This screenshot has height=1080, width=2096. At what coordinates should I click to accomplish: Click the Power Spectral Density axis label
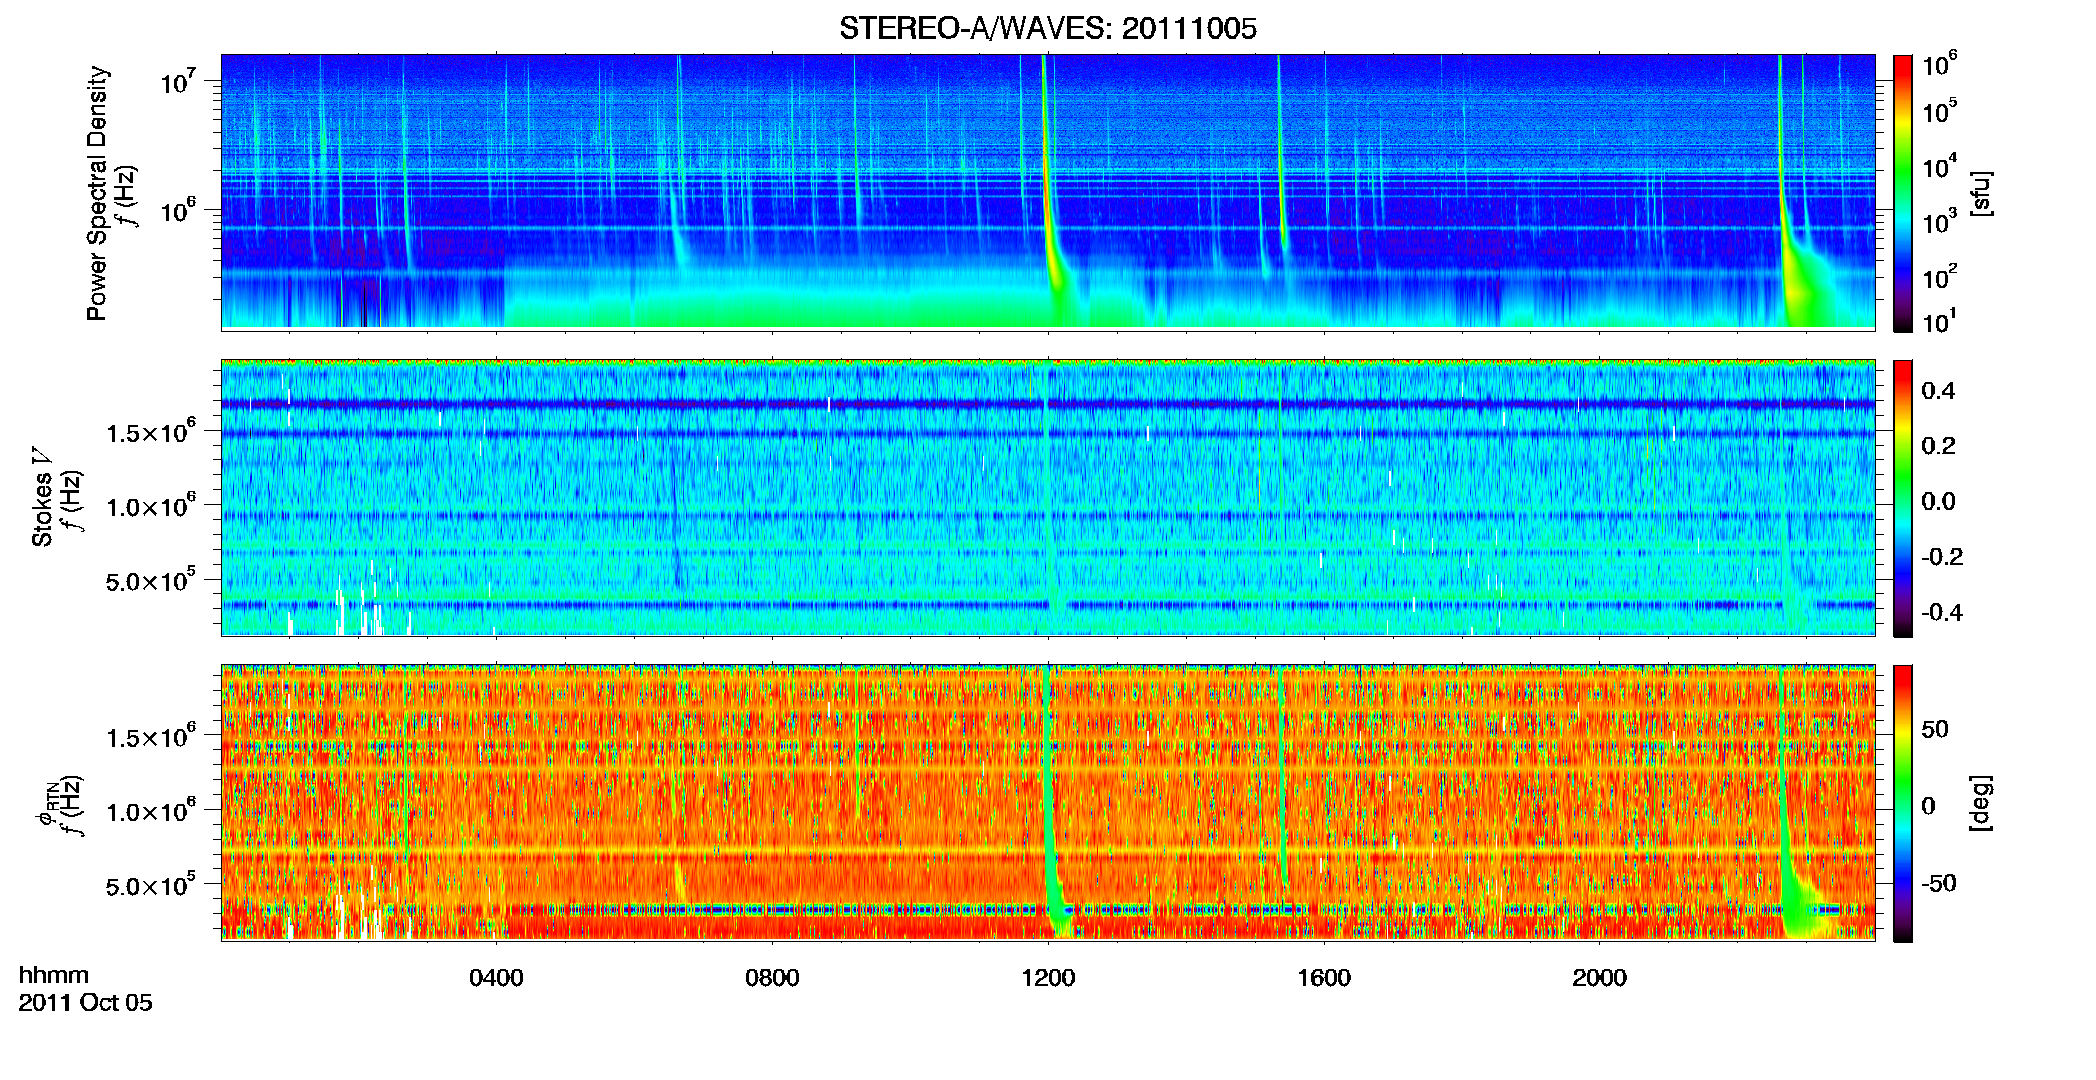pyautogui.click(x=97, y=193)
